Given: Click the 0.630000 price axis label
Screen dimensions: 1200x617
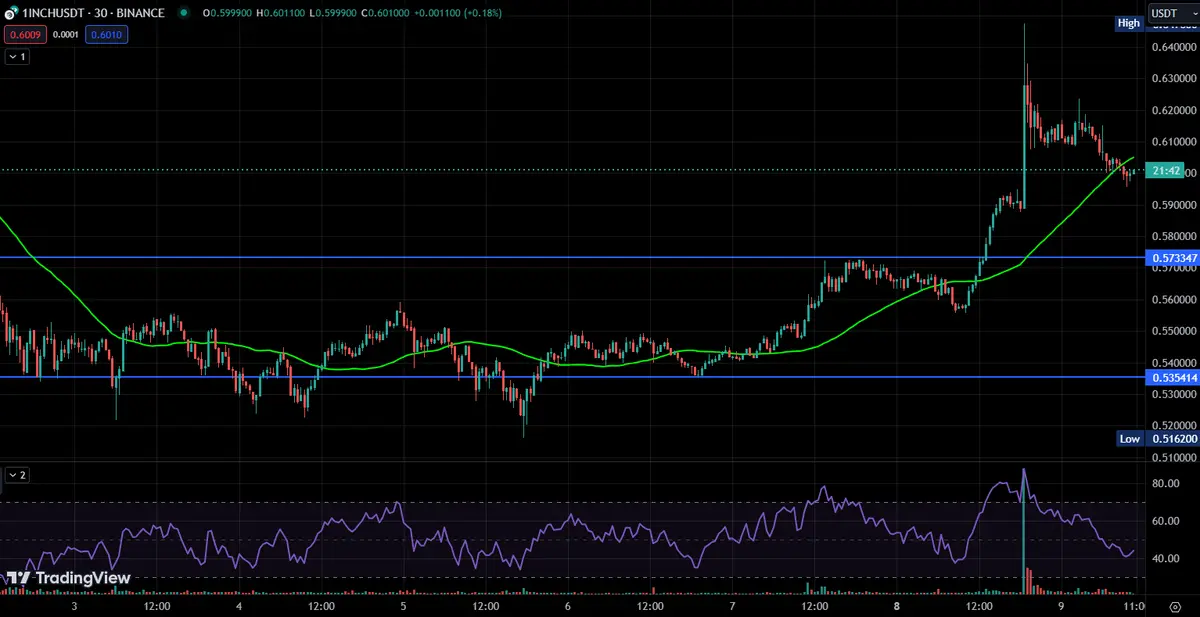Looking at the screenshot, I should coord(1174,78).
